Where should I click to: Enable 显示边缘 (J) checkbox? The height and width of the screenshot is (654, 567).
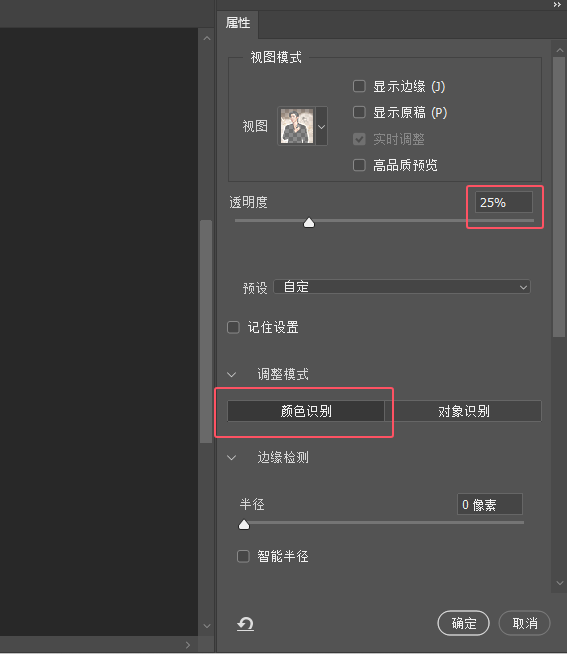pyautogui.click(x=359, y=86)
